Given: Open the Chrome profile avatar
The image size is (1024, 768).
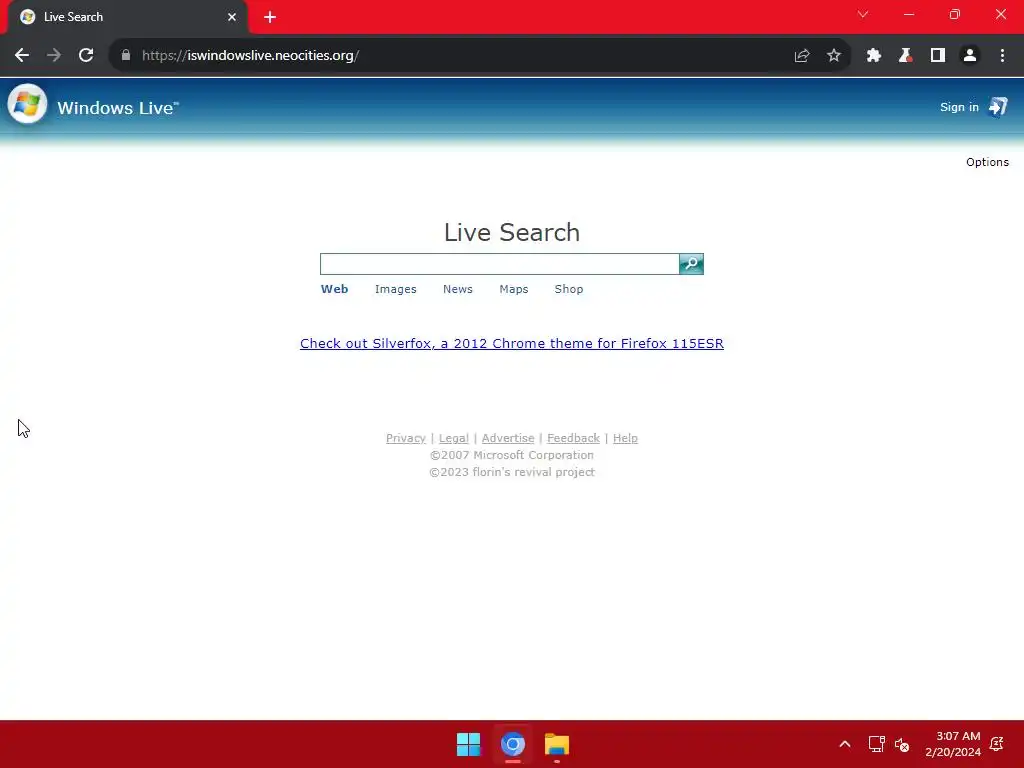Looking at the screenshot, I should (x=970, y=56).
